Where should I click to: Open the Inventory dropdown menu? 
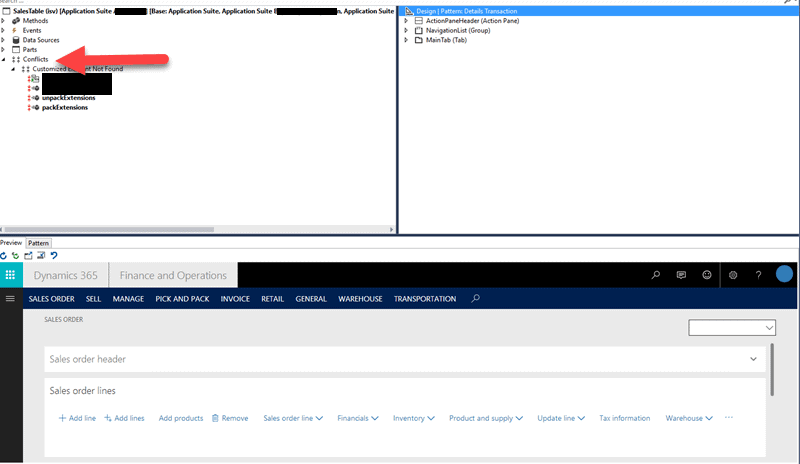tap(414, 418)
